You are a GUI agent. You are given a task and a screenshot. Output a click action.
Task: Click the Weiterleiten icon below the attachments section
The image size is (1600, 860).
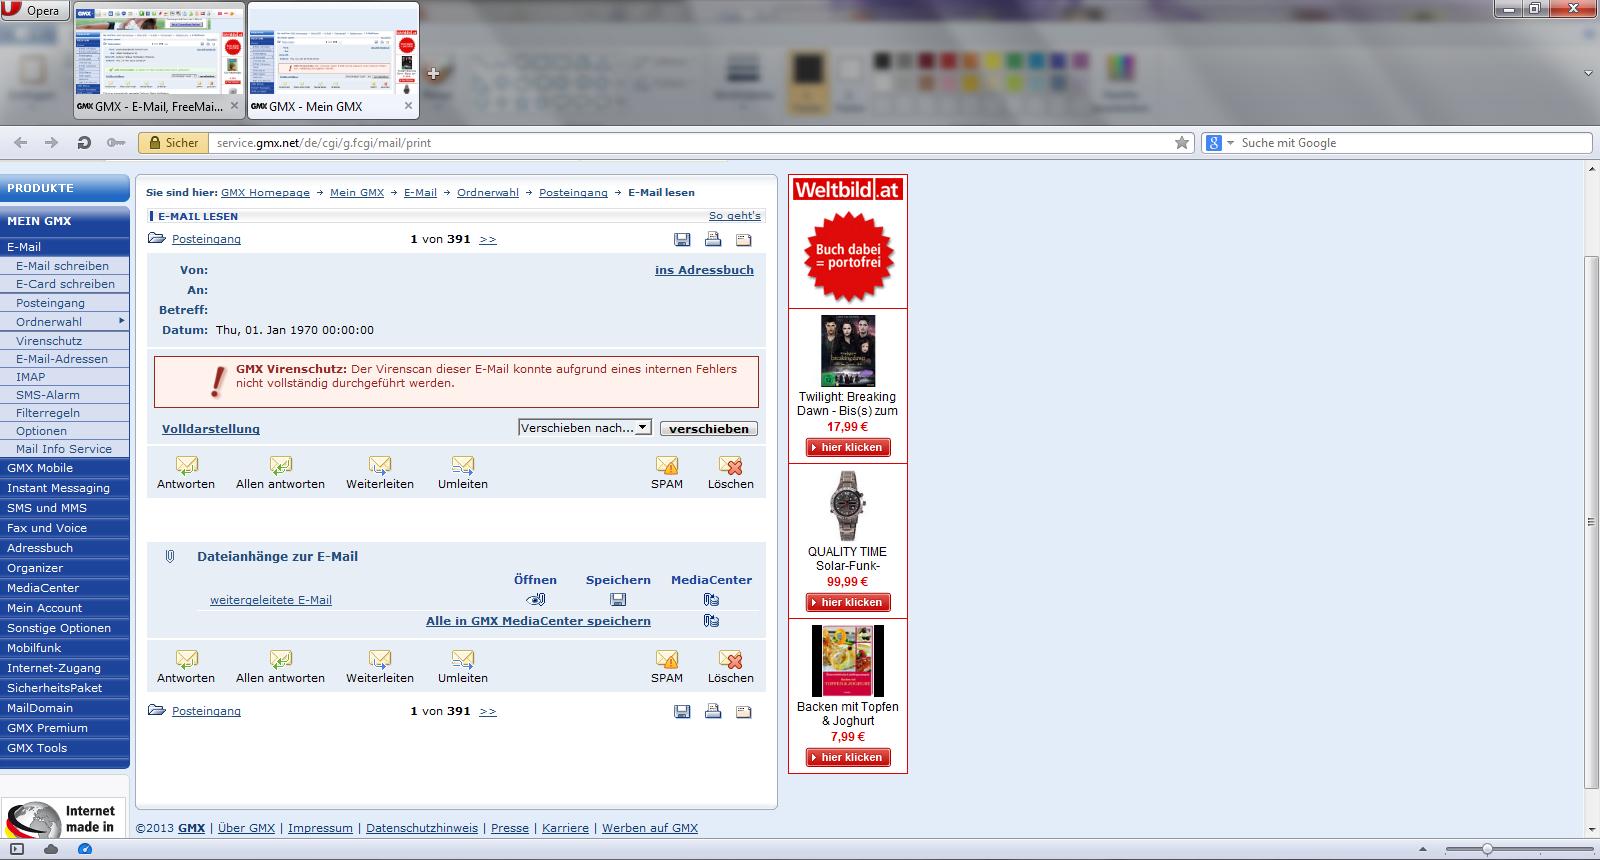pos(380,659)
